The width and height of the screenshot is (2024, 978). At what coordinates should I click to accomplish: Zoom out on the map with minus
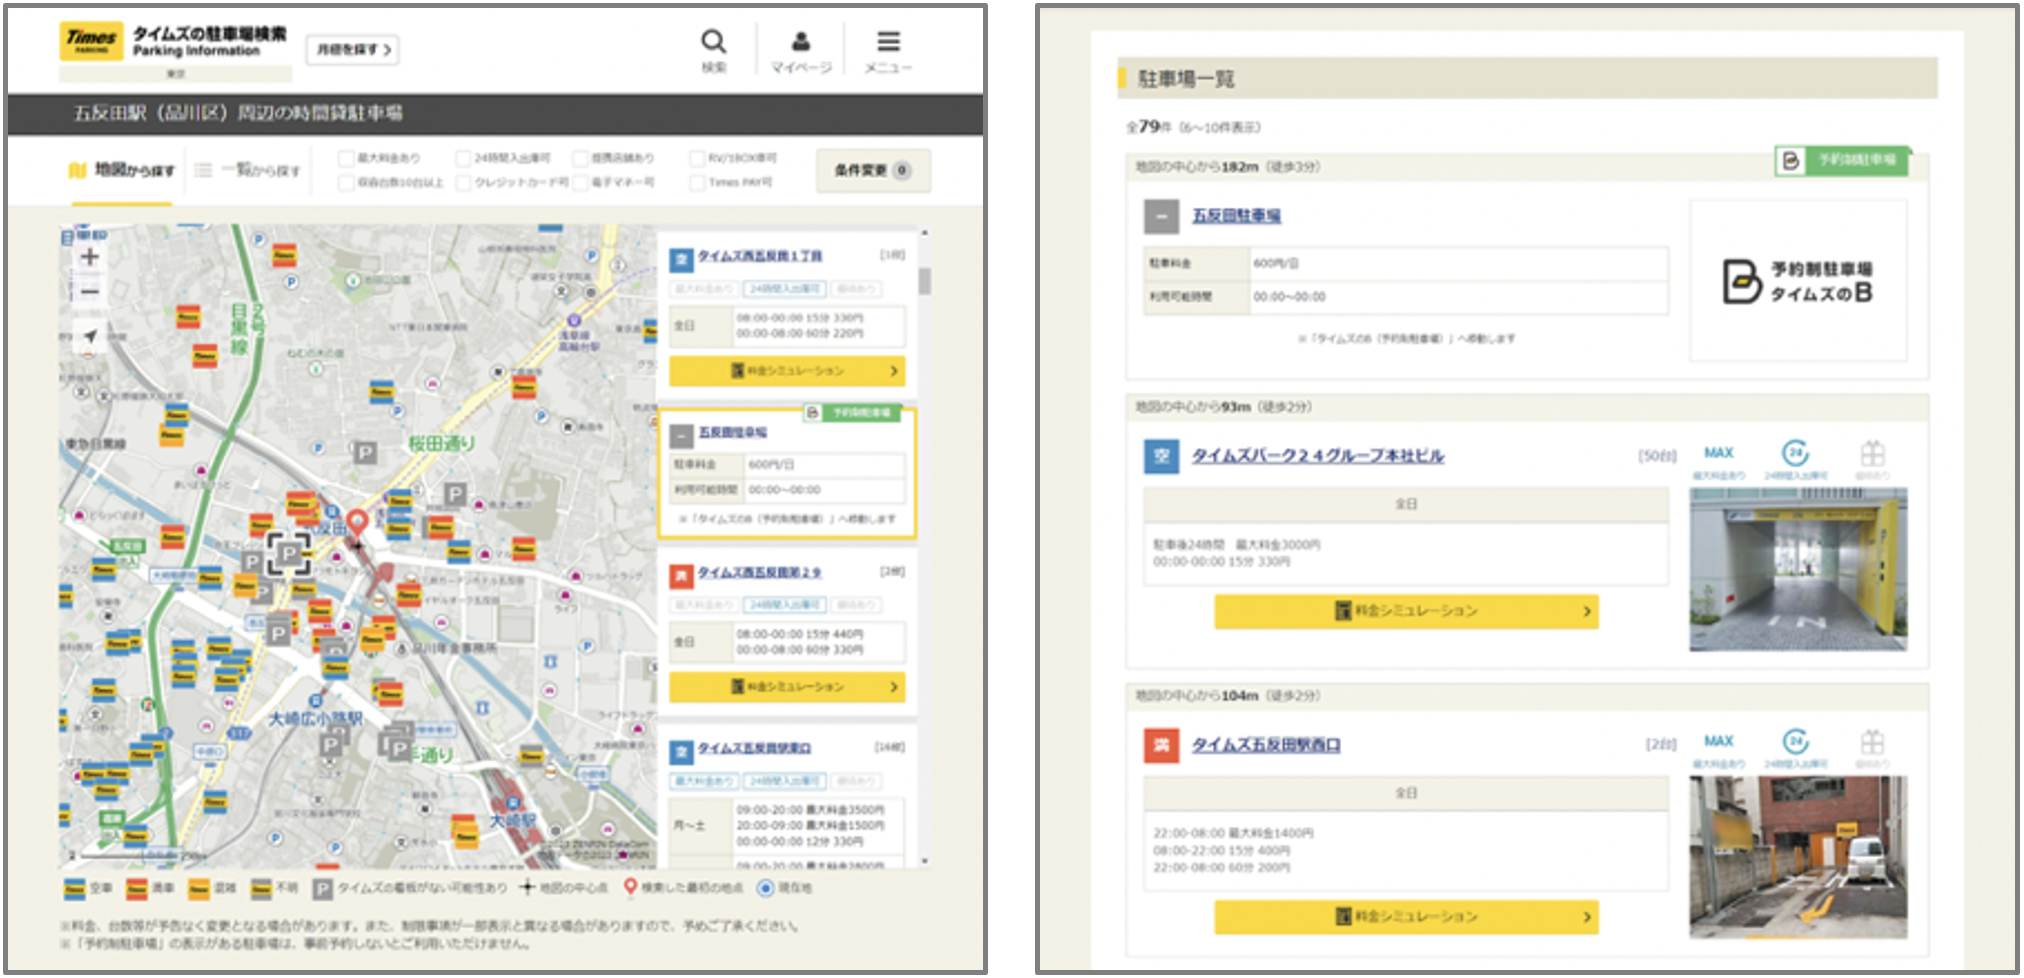coord(90,292)
